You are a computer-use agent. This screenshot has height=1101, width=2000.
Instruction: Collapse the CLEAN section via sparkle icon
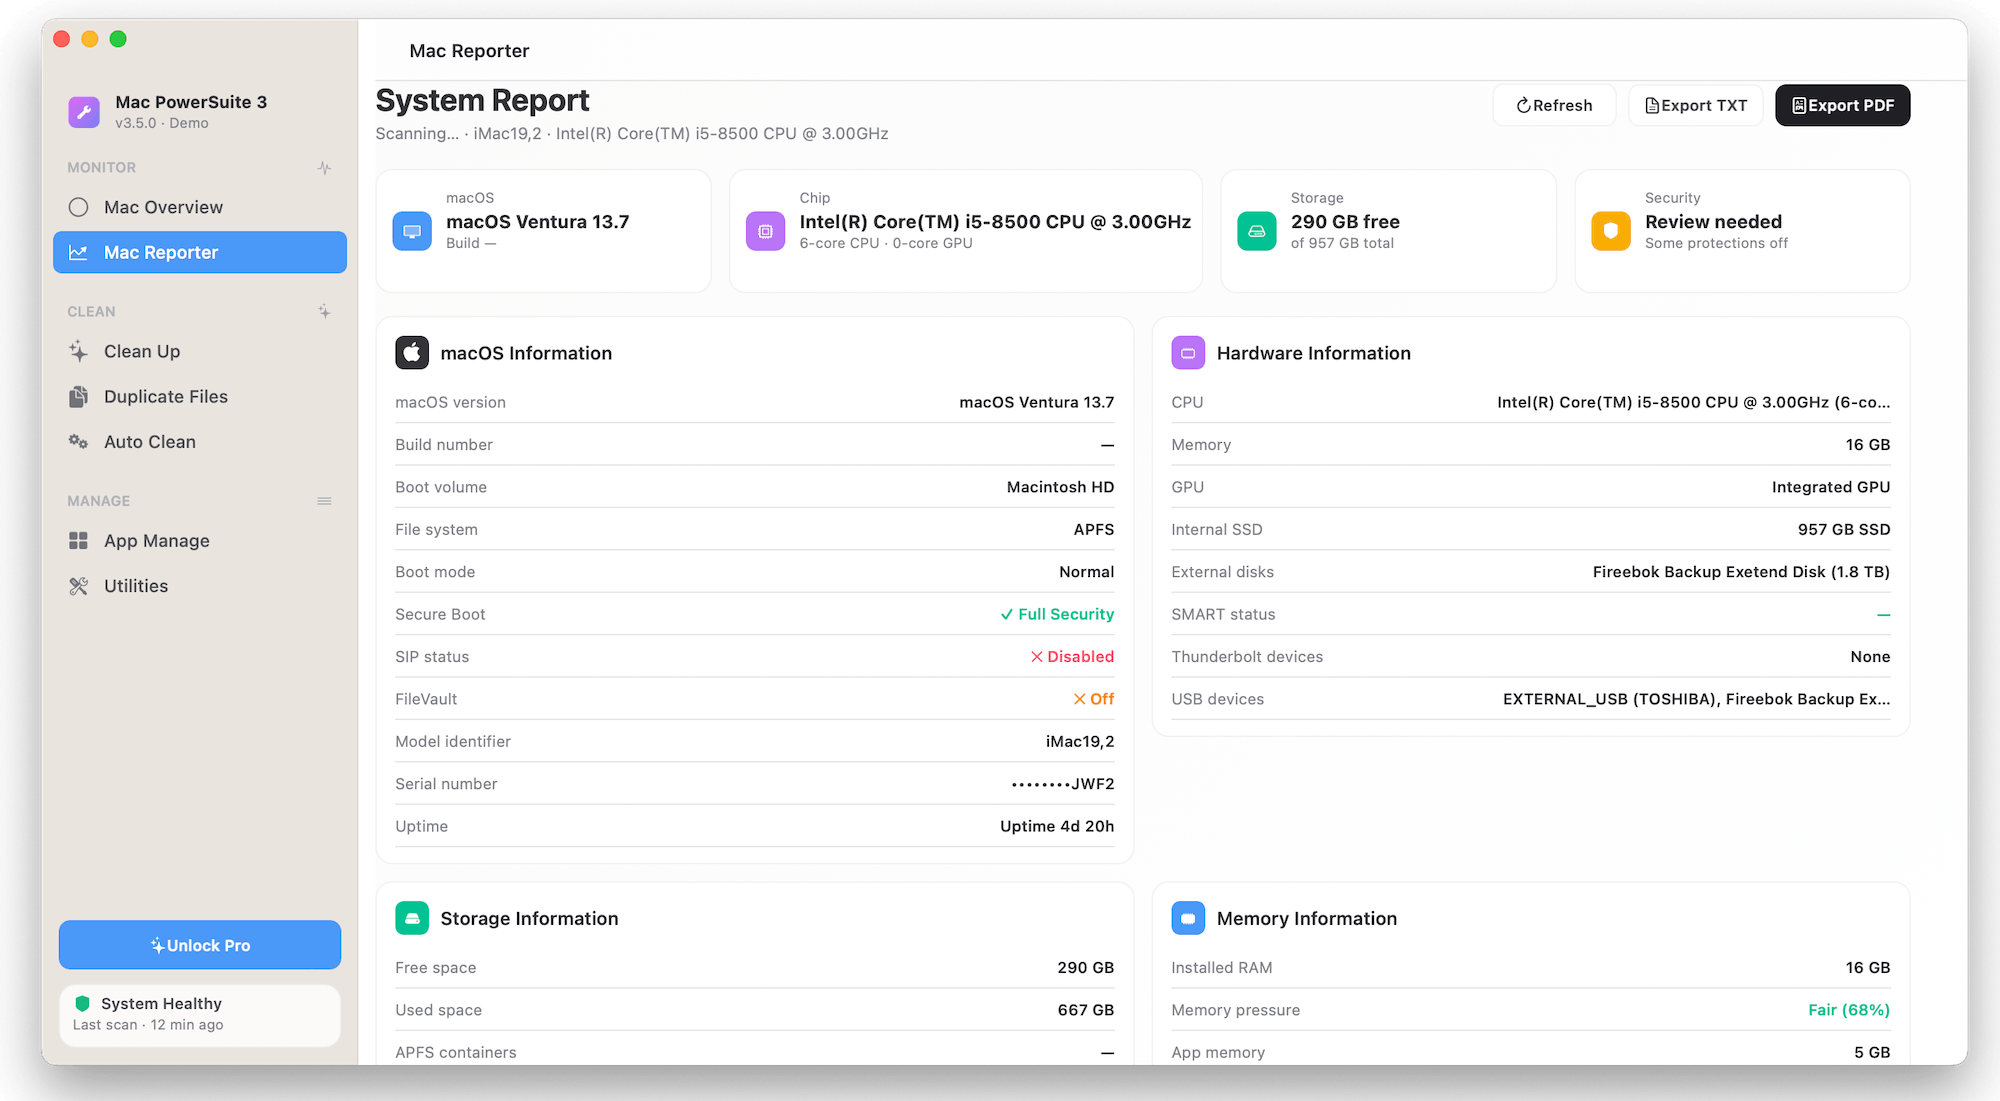324,311
